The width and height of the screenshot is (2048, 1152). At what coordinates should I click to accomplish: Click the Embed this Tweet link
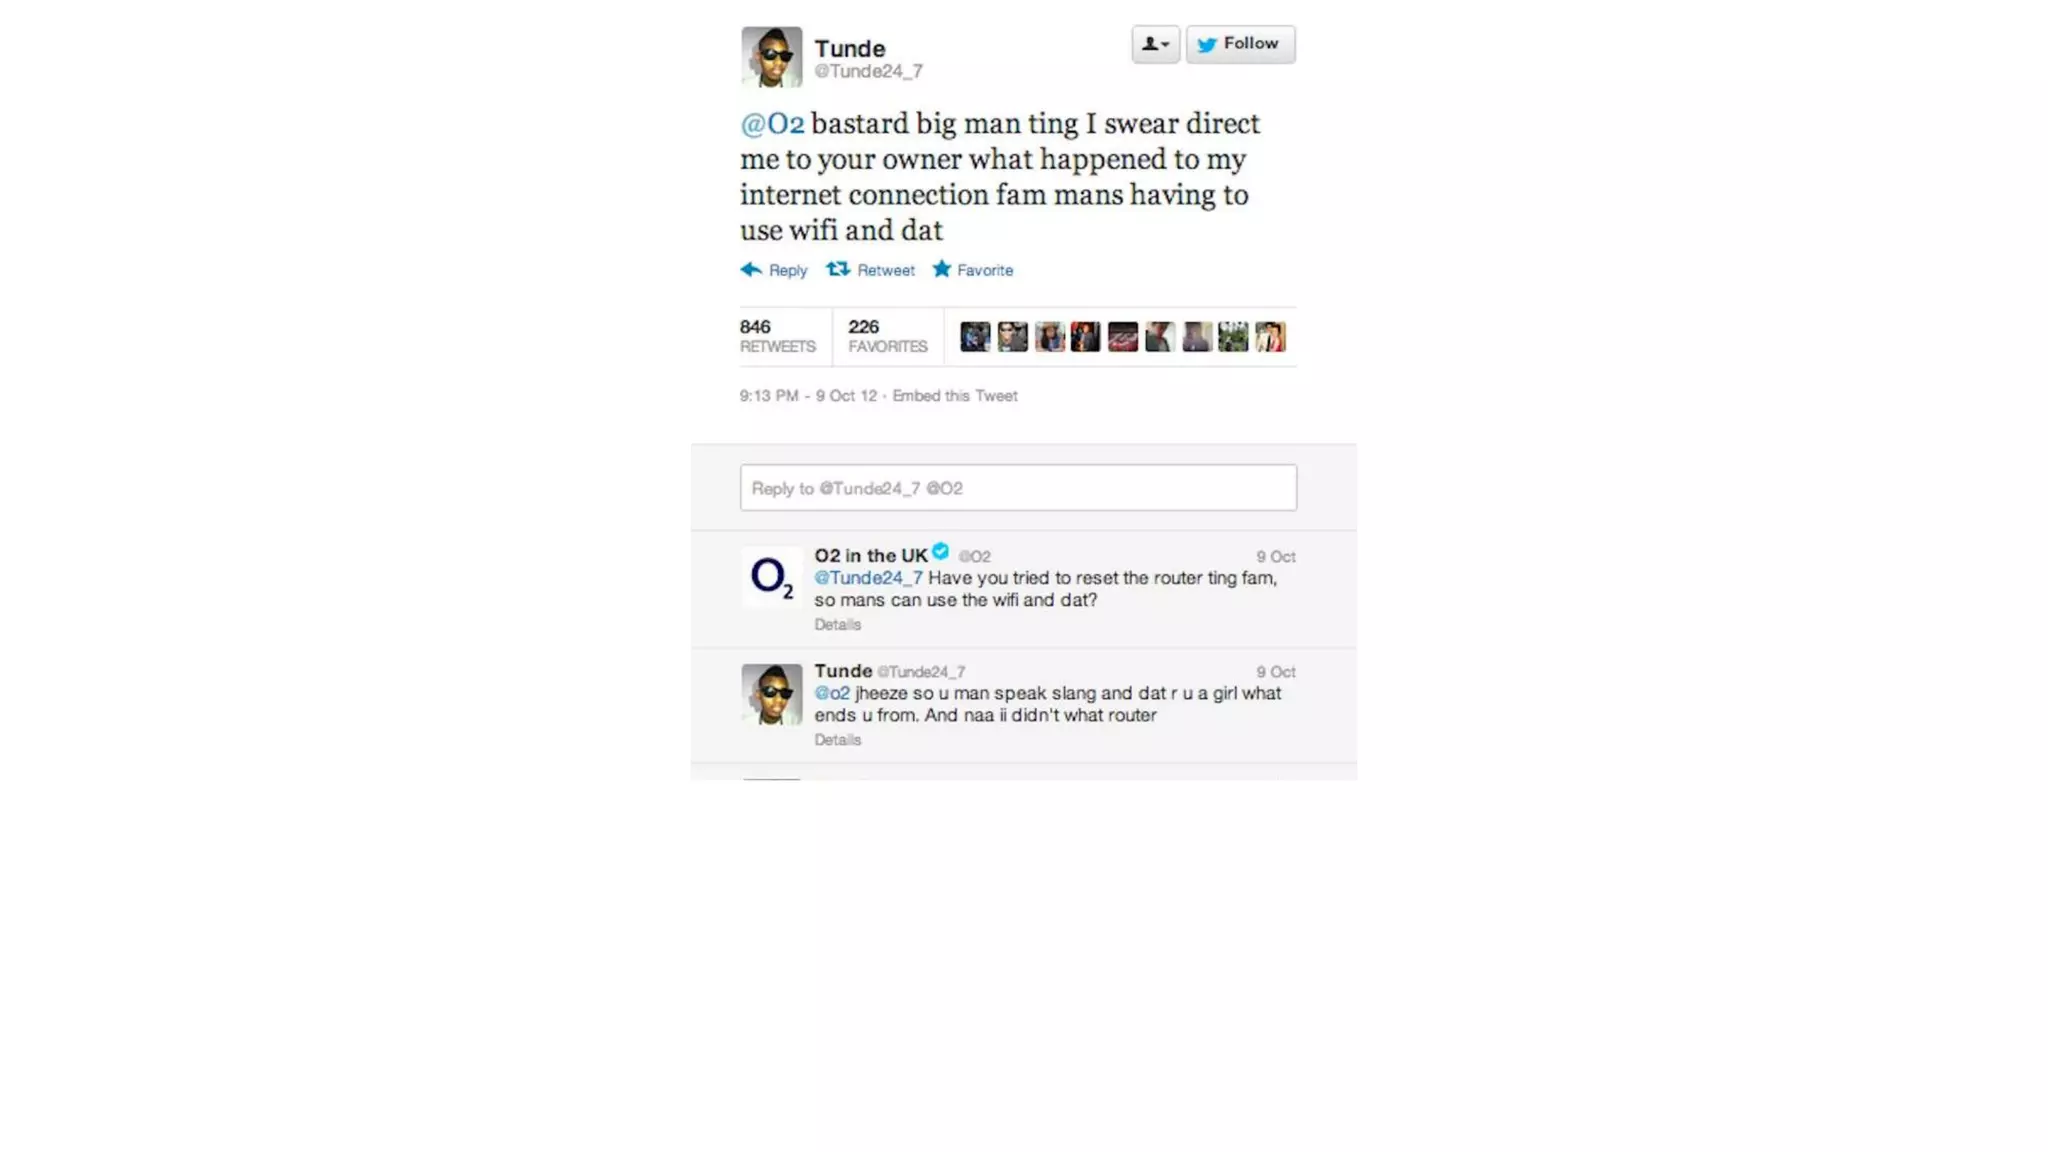[x=955, y=396]
